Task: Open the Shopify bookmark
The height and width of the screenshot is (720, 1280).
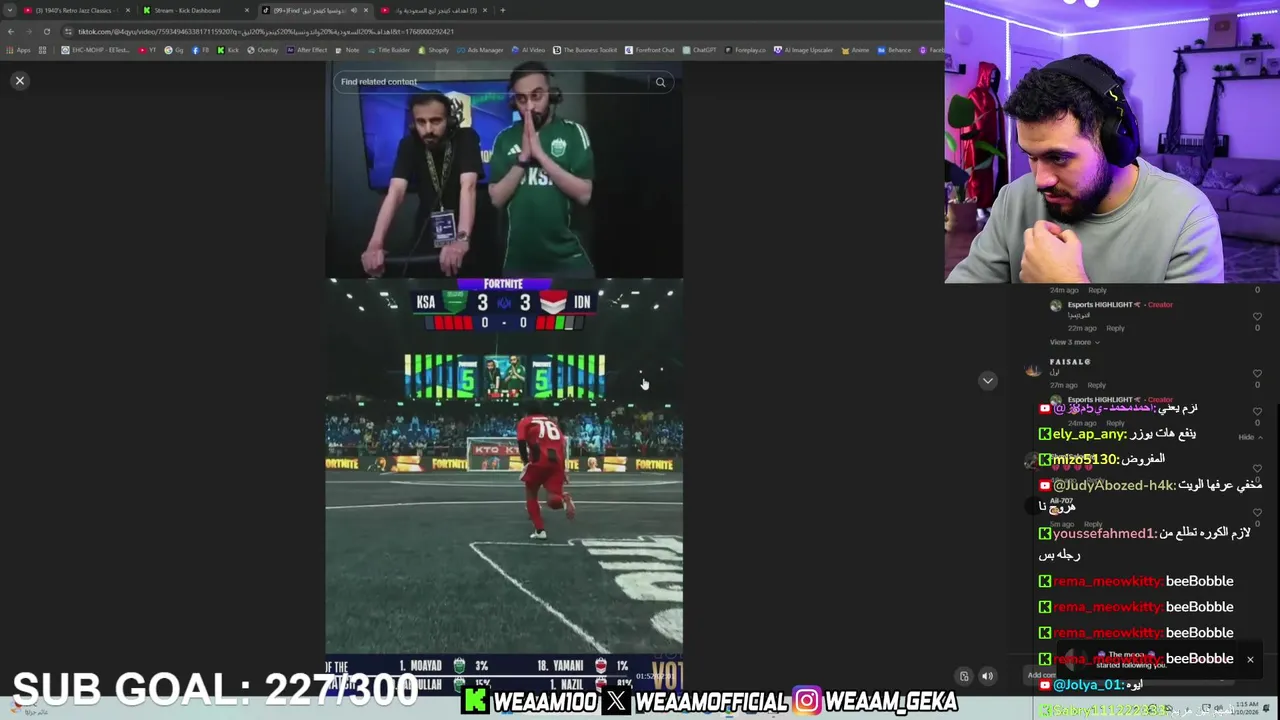Action: [x=434, y=50]
